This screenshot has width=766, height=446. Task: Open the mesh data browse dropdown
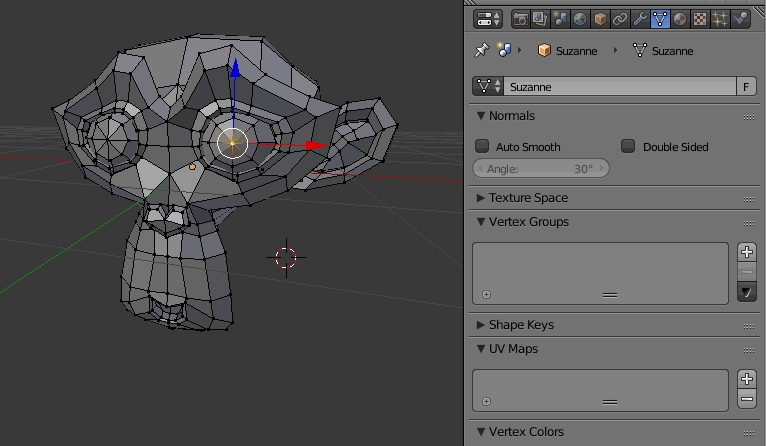click(488, 86)
